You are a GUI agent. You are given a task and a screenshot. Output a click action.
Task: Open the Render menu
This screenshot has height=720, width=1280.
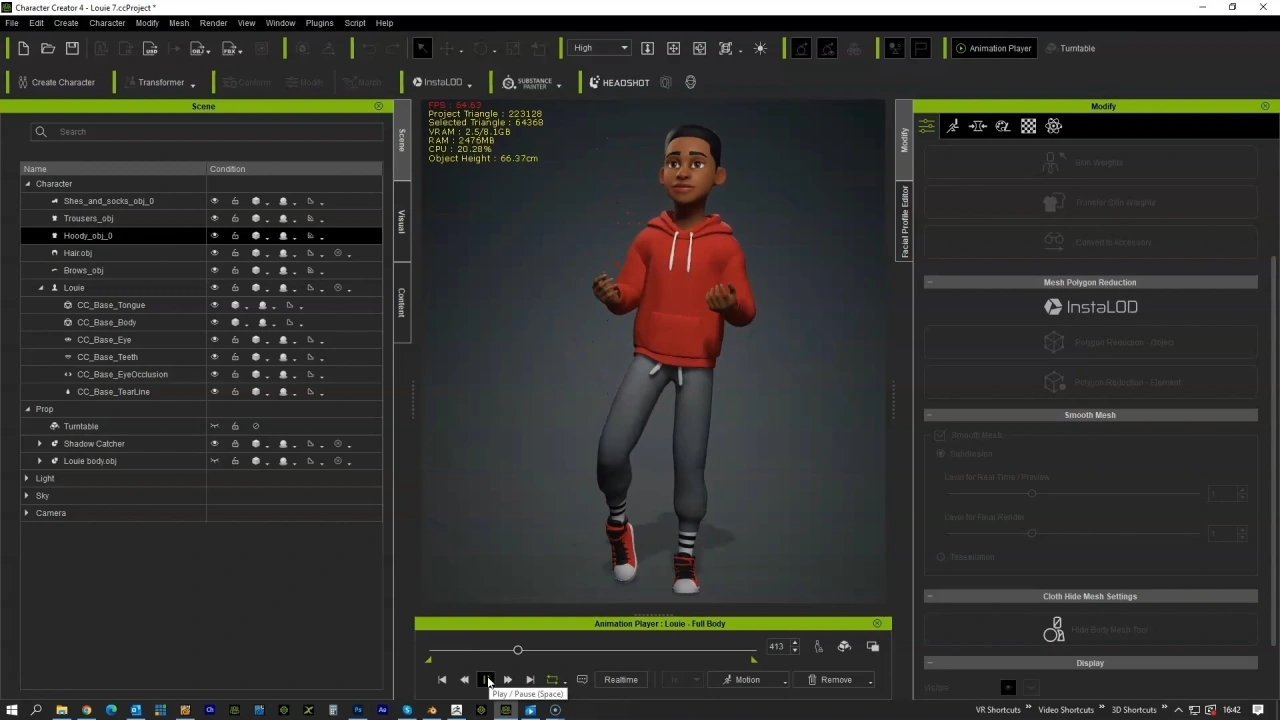click(213, 23)
